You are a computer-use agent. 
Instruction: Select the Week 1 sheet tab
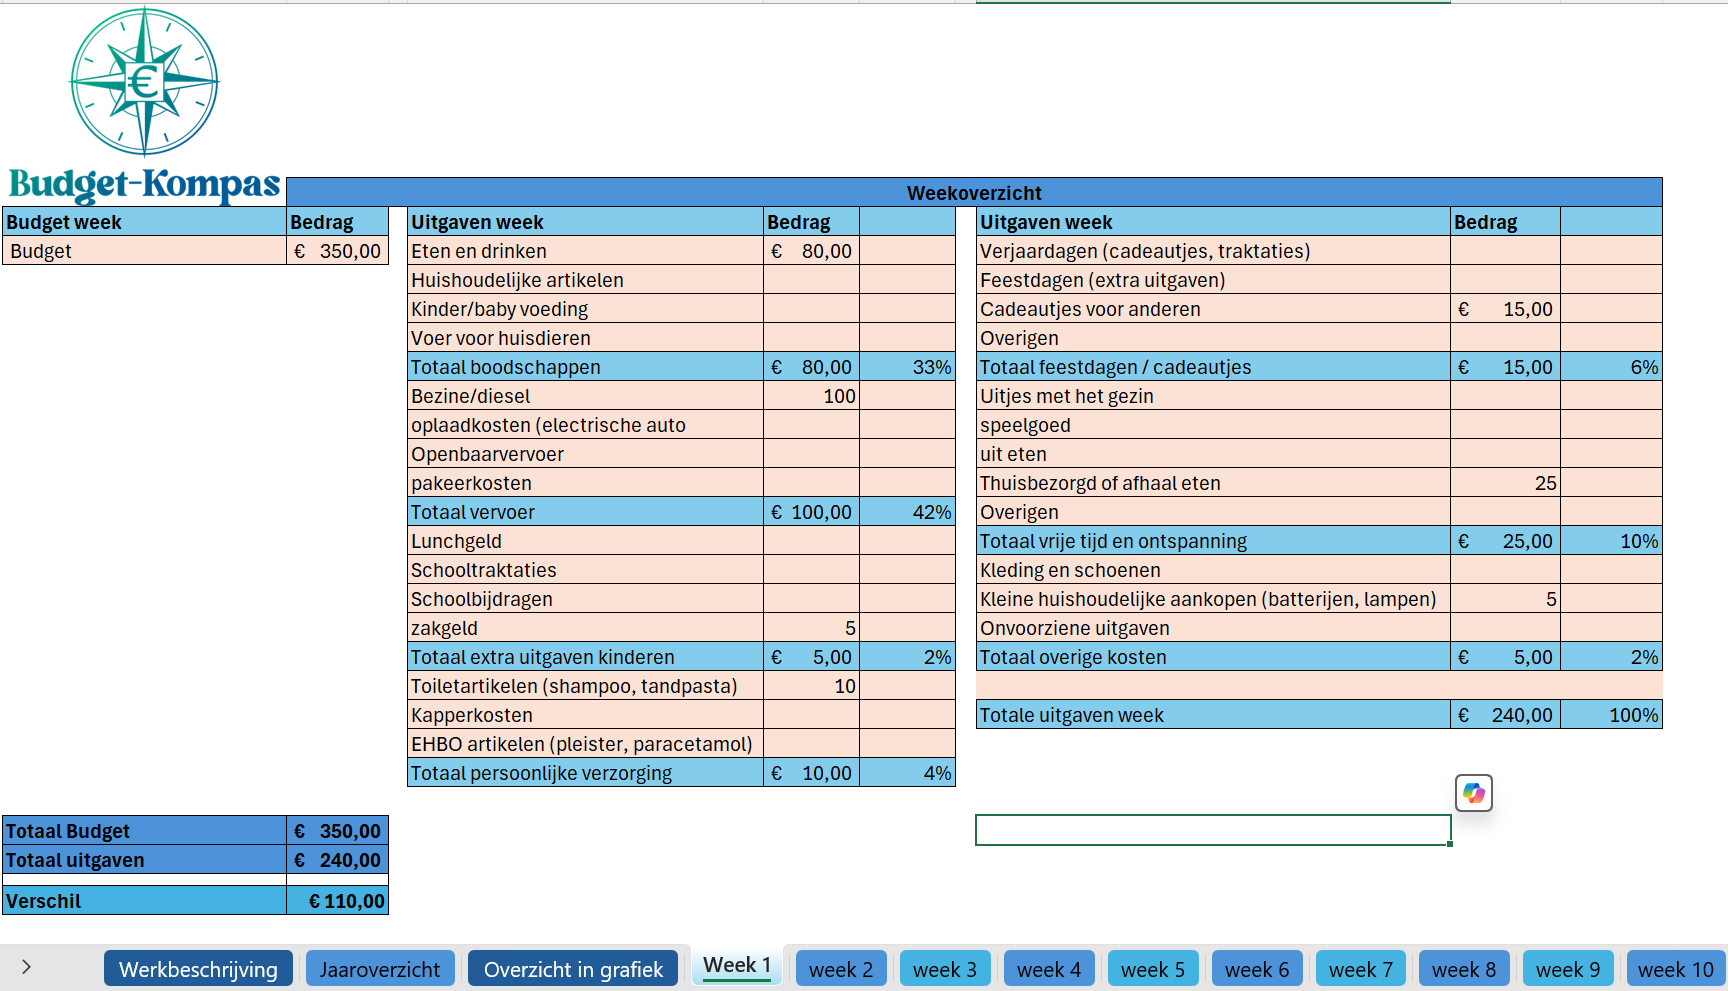(737, 966)
